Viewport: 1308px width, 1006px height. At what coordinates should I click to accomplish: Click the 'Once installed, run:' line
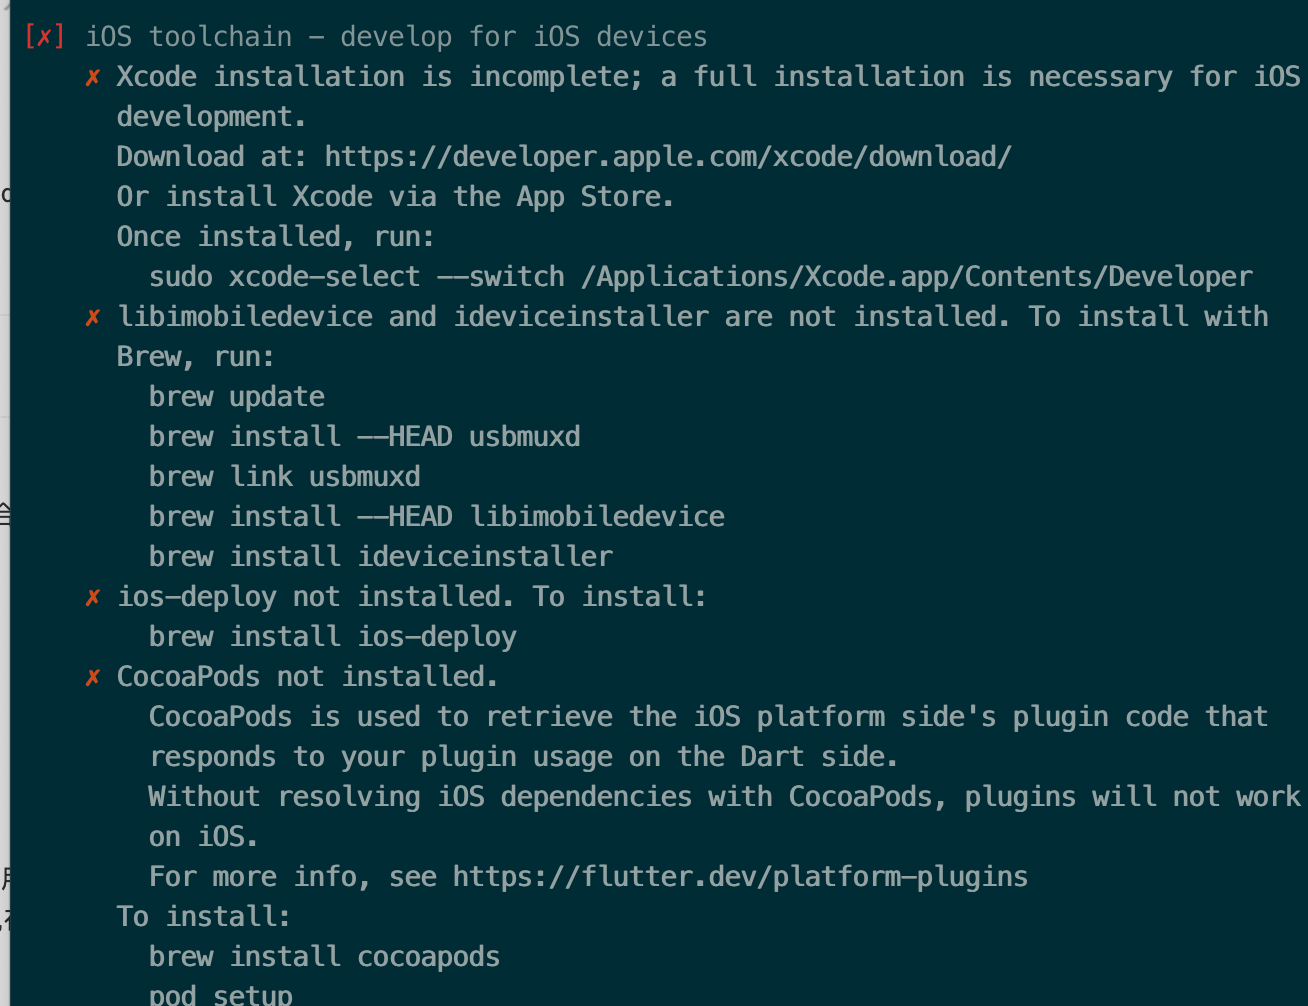(x=276, y=237)
